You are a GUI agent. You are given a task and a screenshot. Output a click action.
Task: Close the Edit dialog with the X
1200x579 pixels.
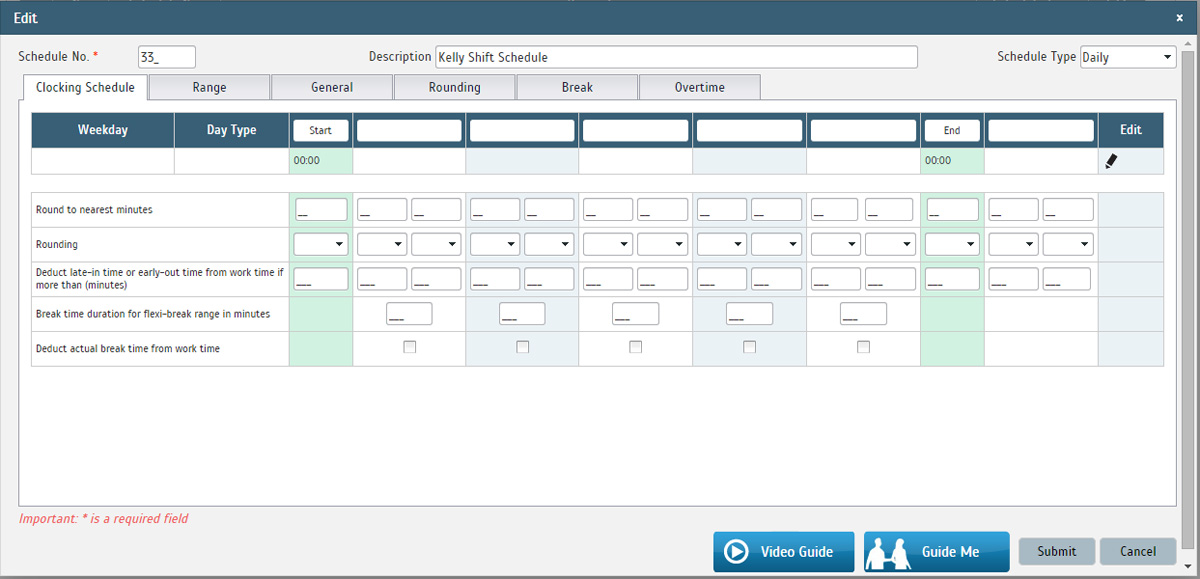click(1179, 18)
